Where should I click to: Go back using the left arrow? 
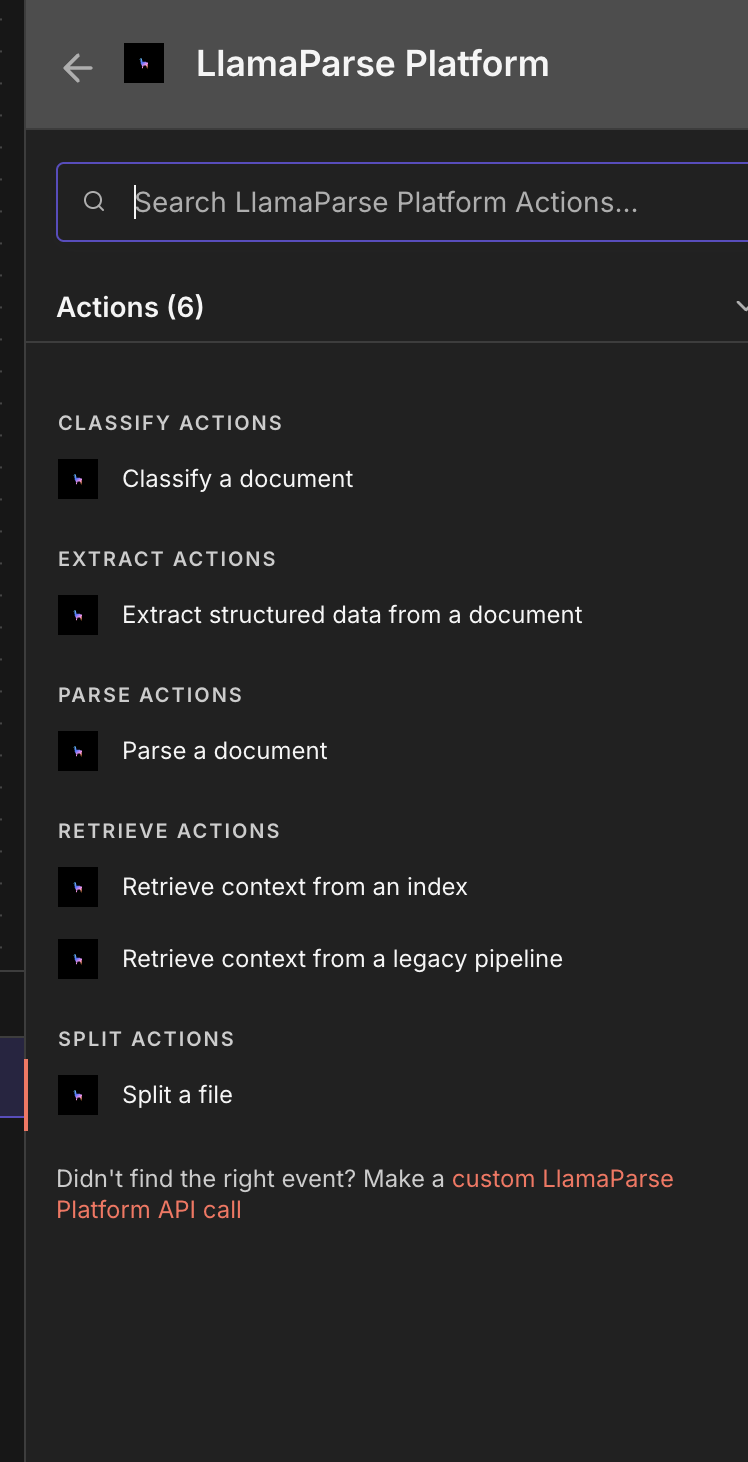pyautogui.click(x=77, y=67)
